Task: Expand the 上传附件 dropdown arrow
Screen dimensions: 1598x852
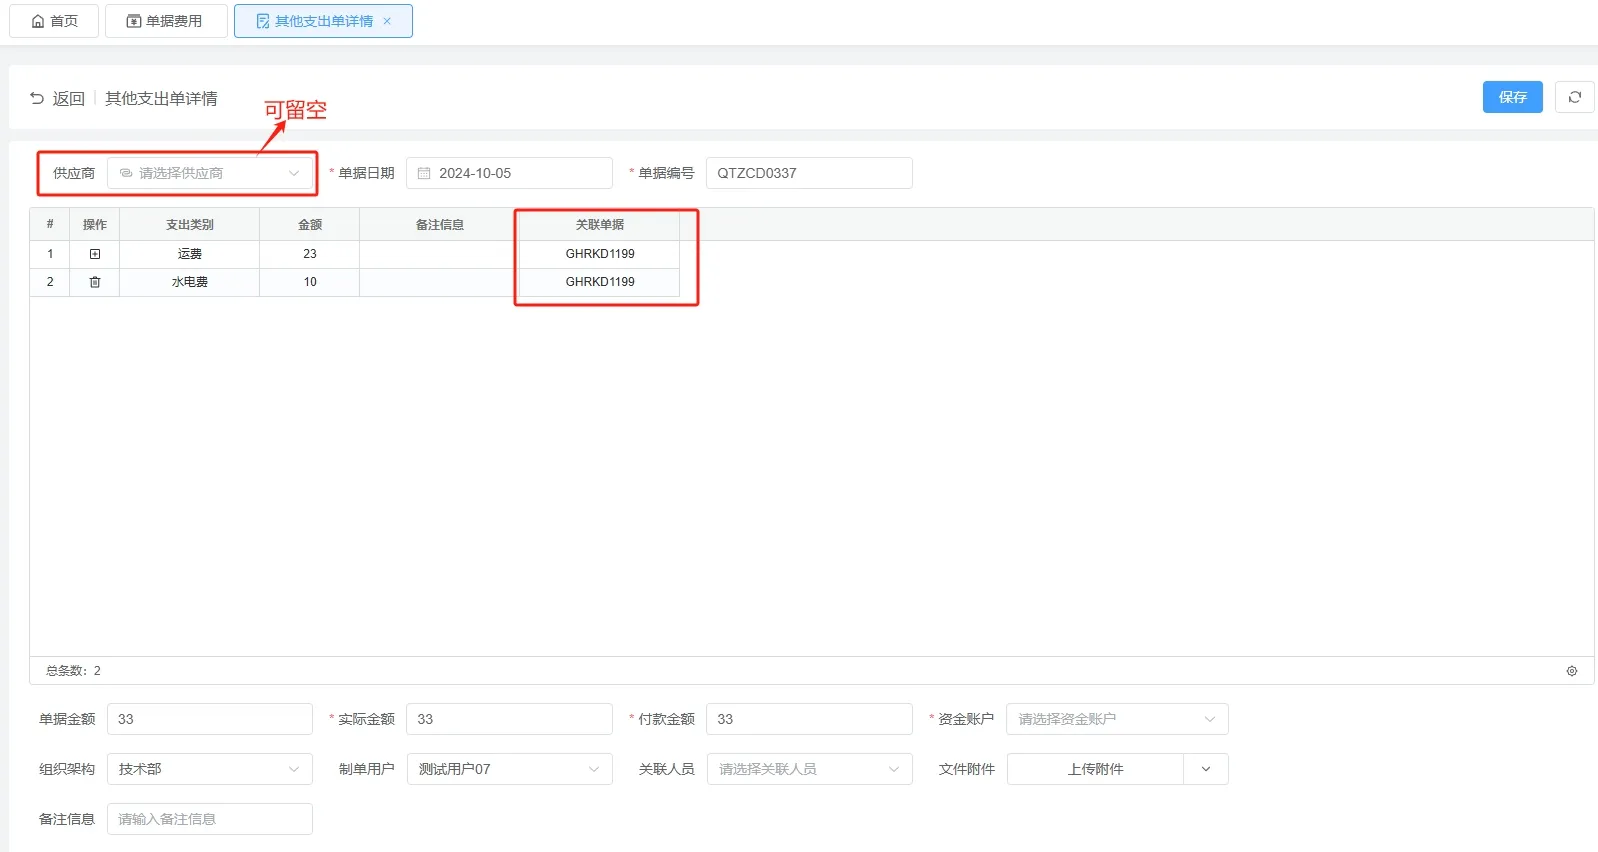Action: point(1206,769)
